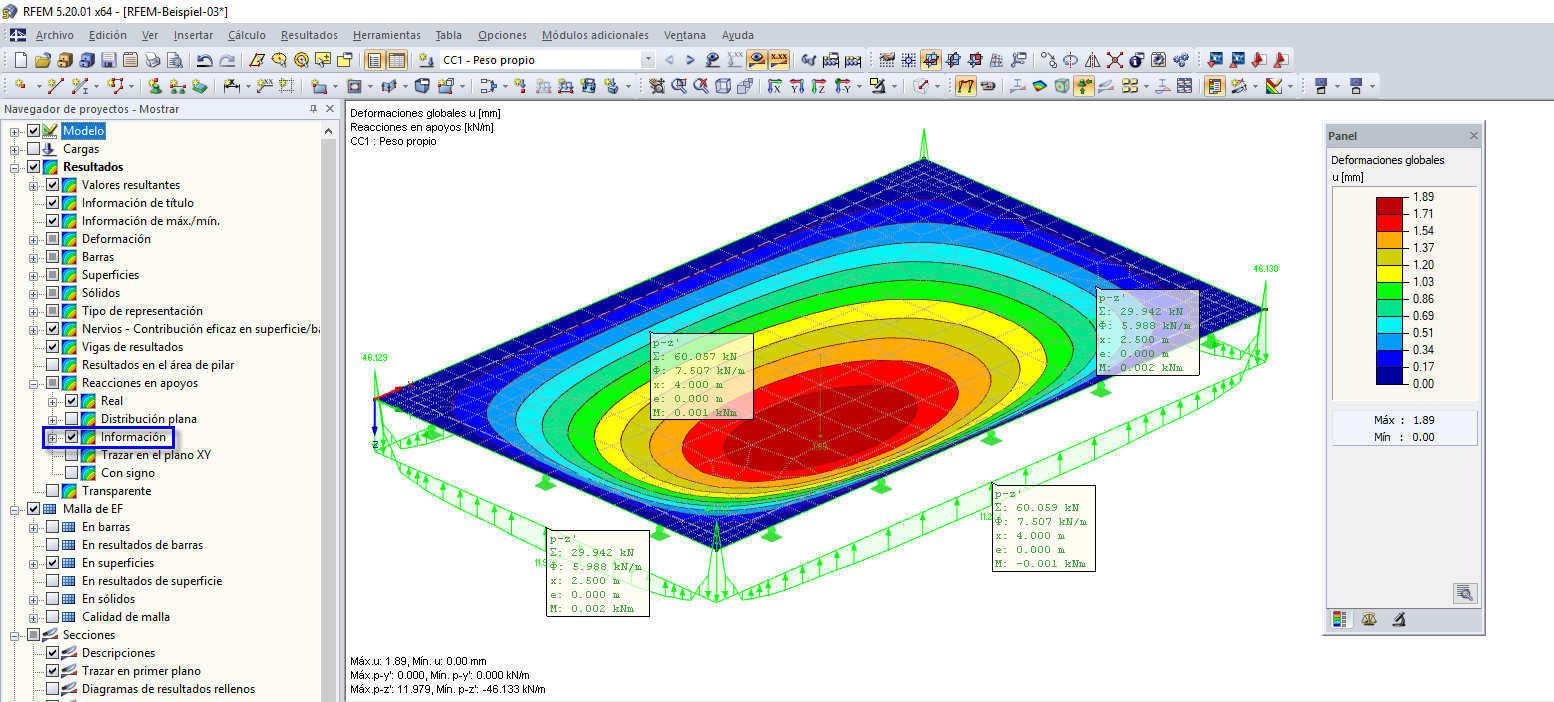Open the Resultados menu
The image size is (1554, 702).
309,35
